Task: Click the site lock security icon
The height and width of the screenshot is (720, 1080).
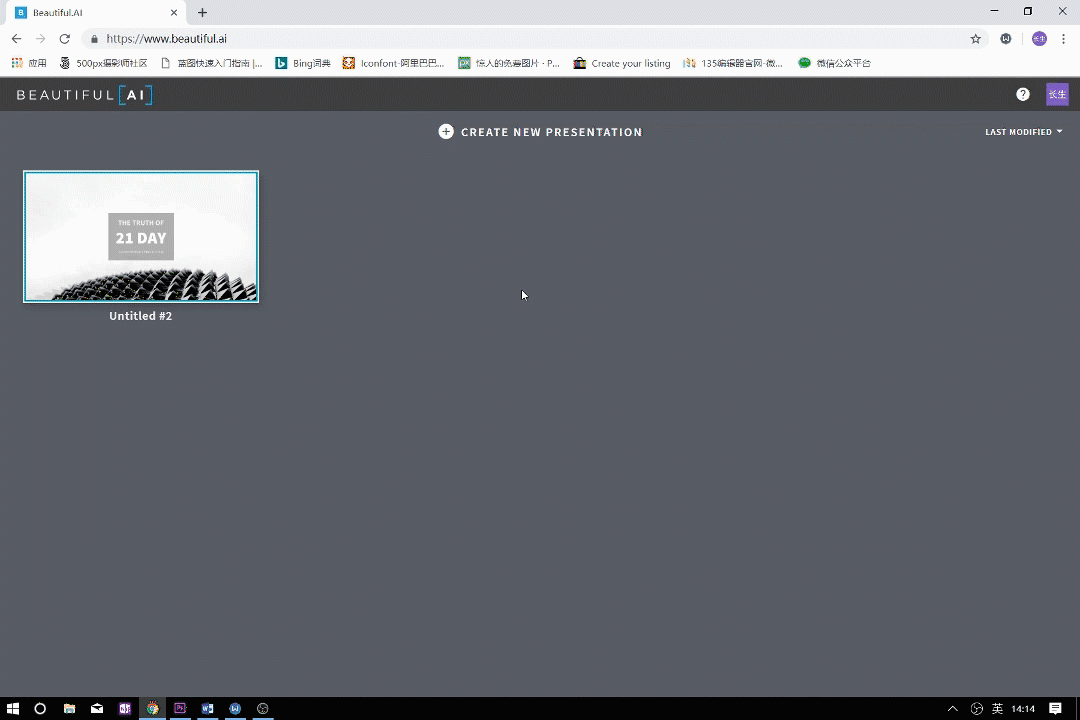Action: click(x=94, y=39)
